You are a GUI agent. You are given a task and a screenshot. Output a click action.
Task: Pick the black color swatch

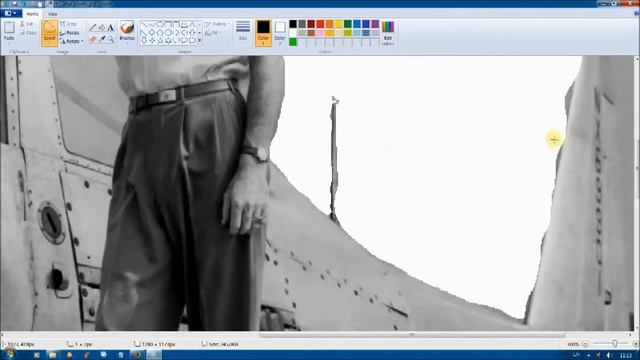(x=293, y=24)
